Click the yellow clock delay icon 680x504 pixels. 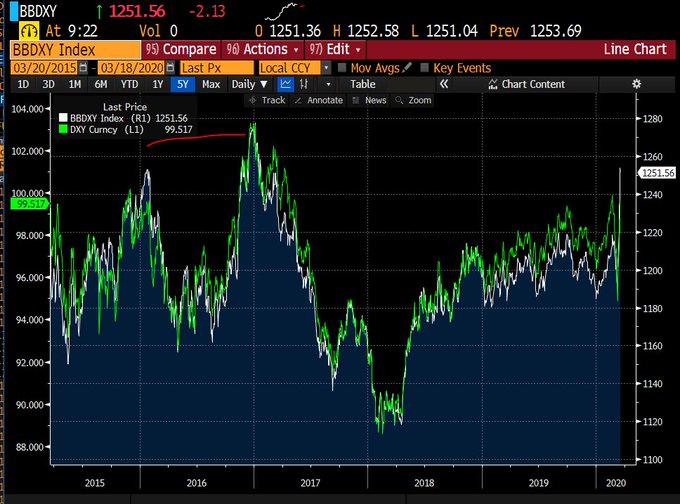tap(29, 31)
